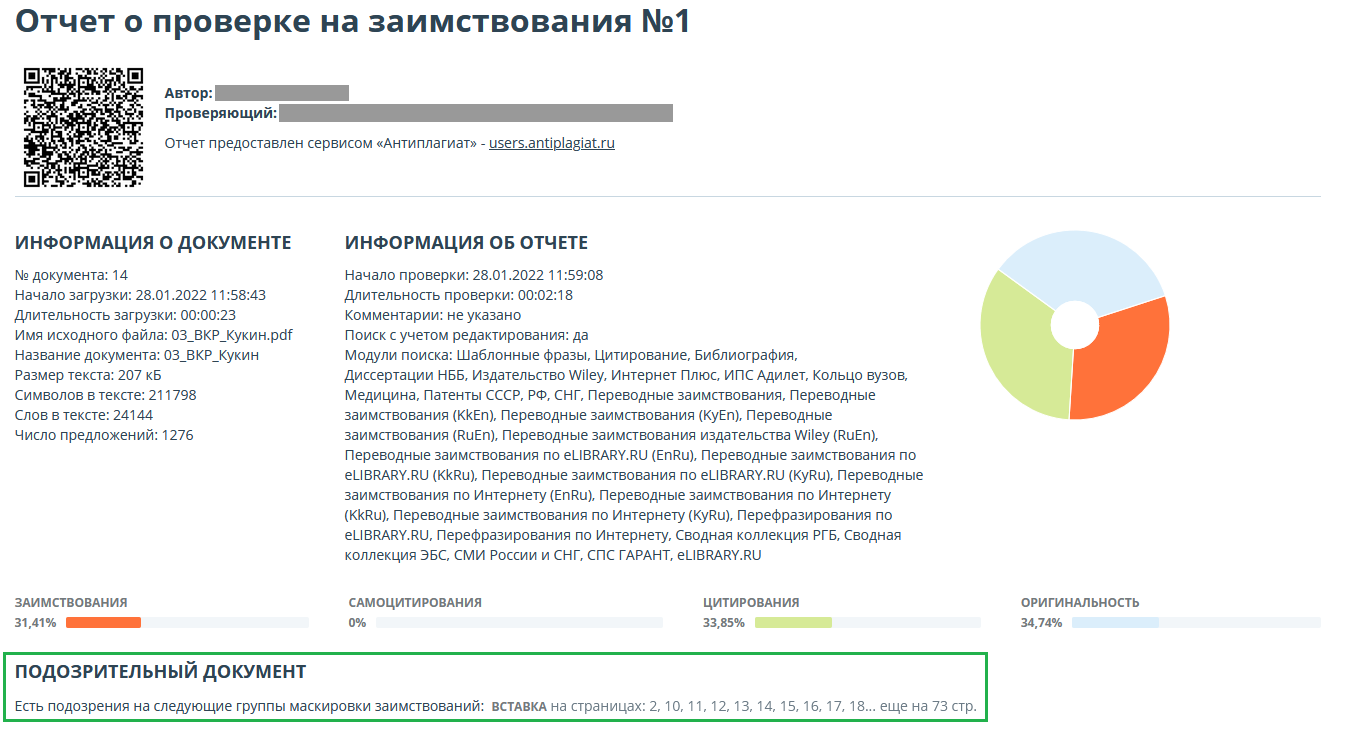The width and height of the screenshot is (1368, 731).
Task: Click the 'Автор:' label
Action: coord(188,93)
